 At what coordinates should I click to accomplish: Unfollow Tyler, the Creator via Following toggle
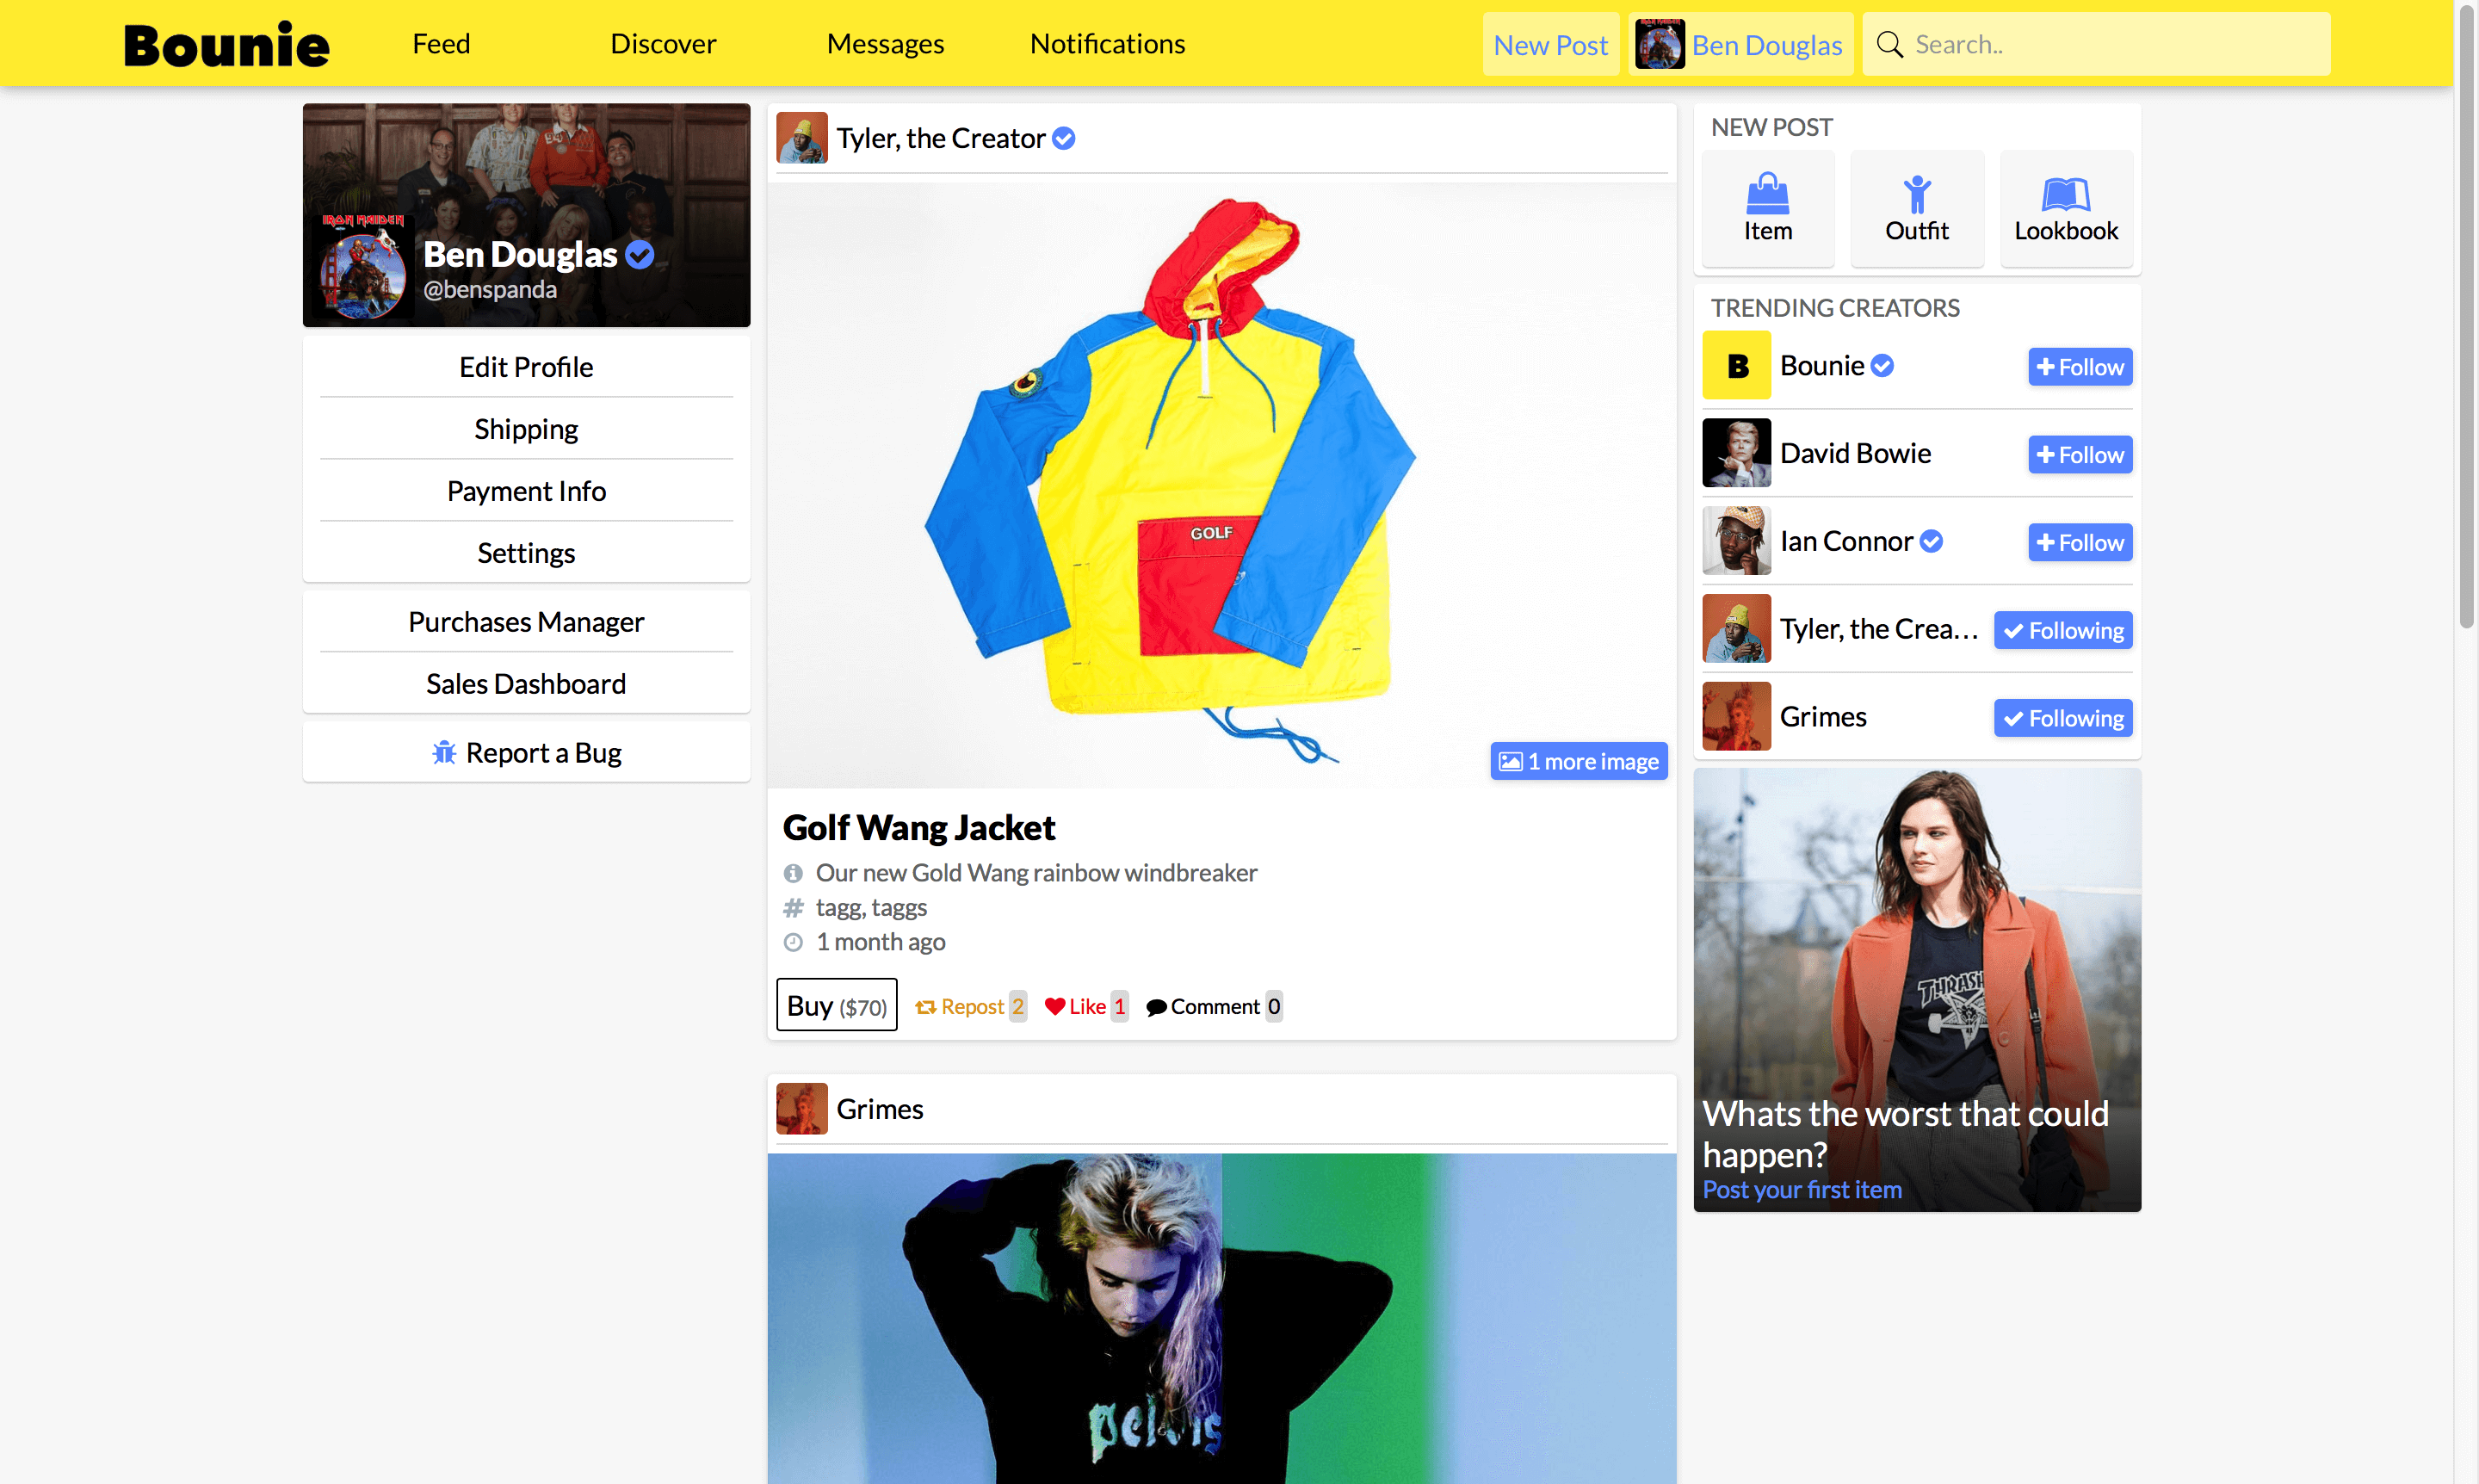[2062, 630]
